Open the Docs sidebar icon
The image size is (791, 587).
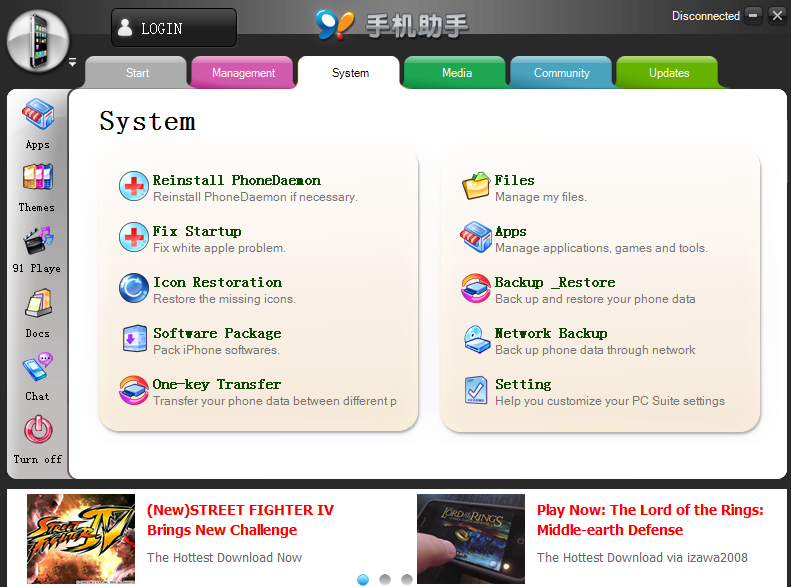click(38, 303)
